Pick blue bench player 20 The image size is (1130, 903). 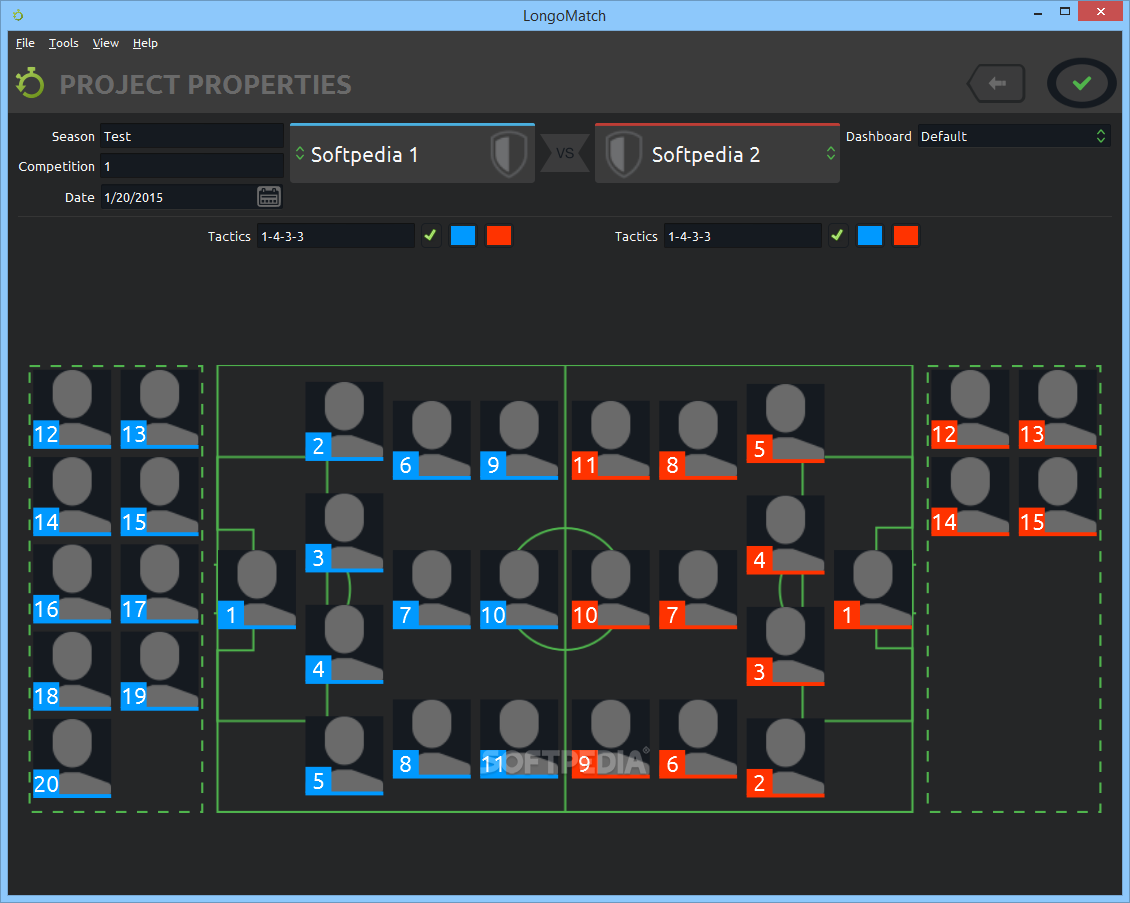click(x=72, y=758)
